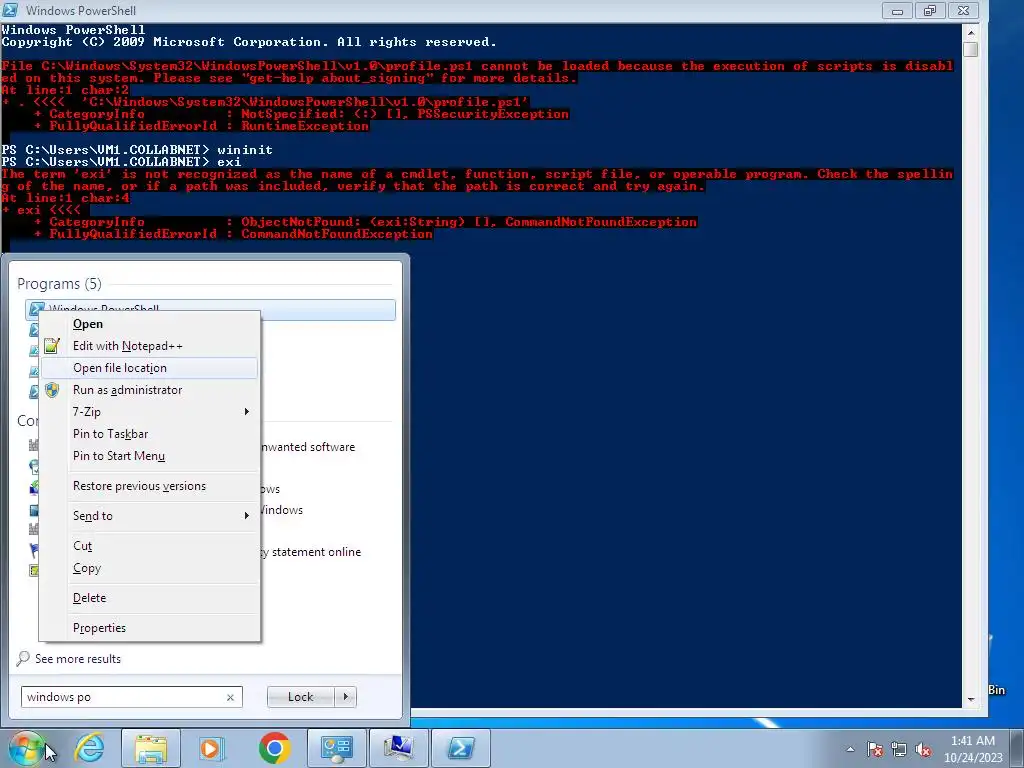Click the PowerShell scrollbar down arrow
Image resolution: width=1024 pixels, height=768 pixels.
[x=971, y=699]
